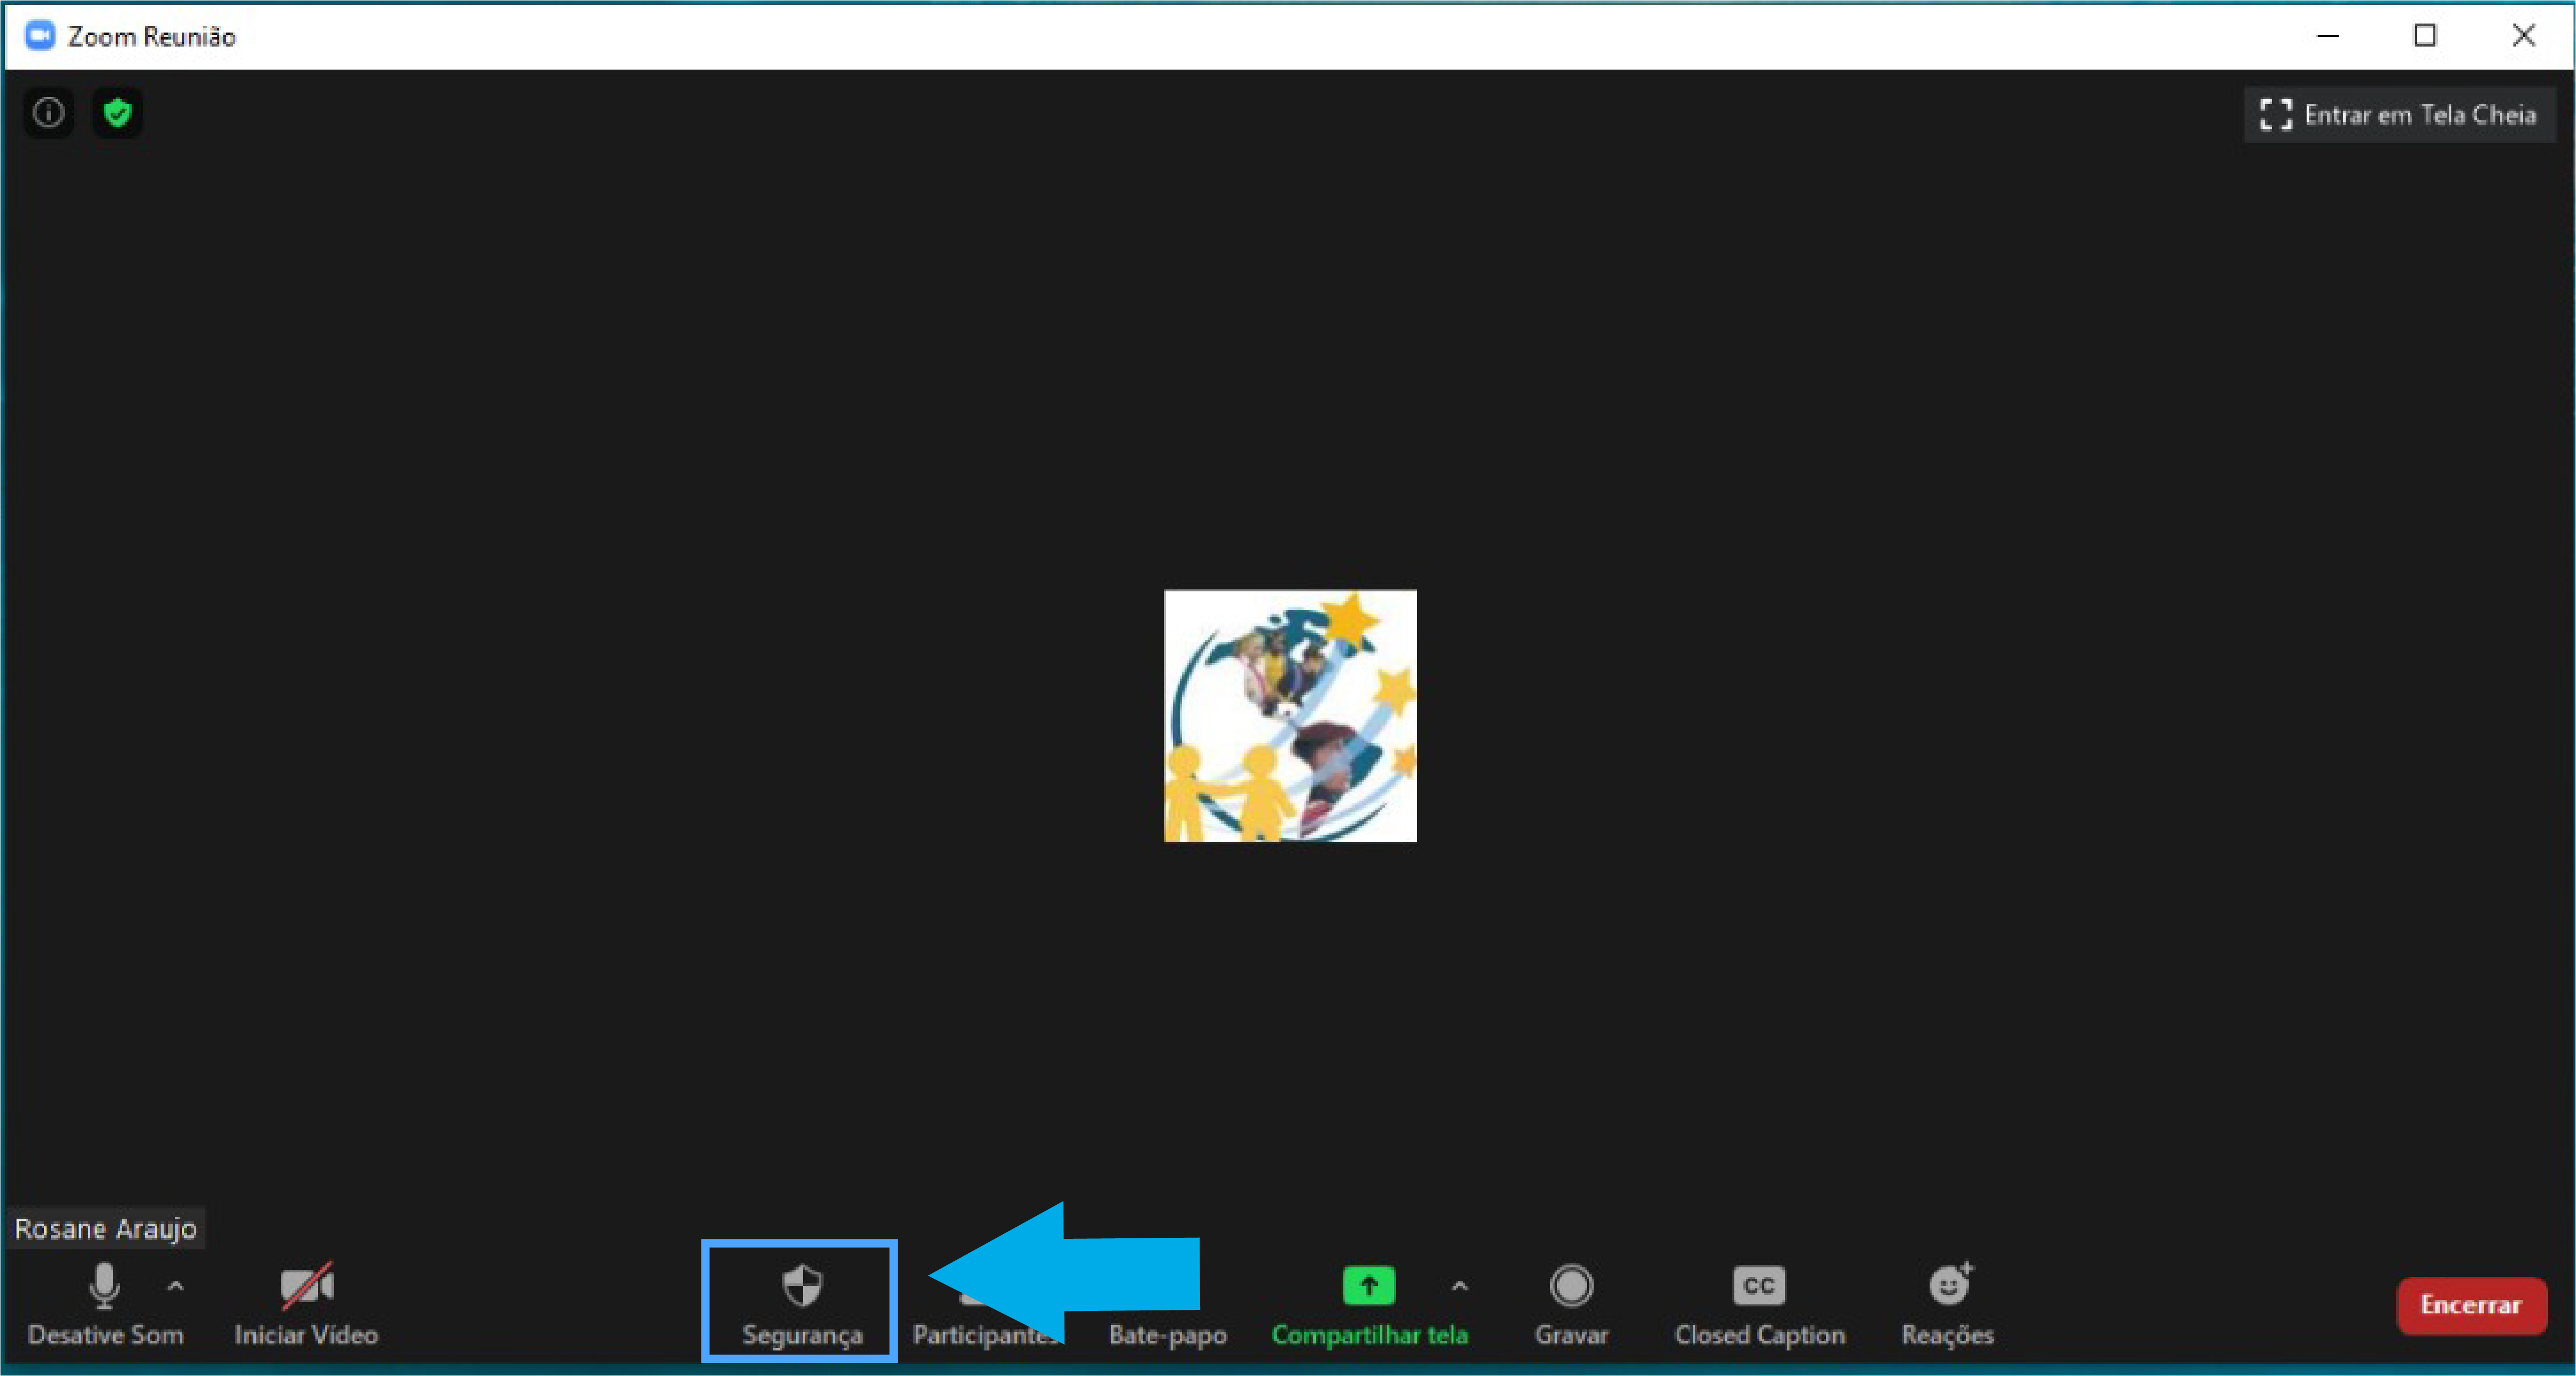
Task: Click the red Encerrar button
Action: tap(2471, 1305)
